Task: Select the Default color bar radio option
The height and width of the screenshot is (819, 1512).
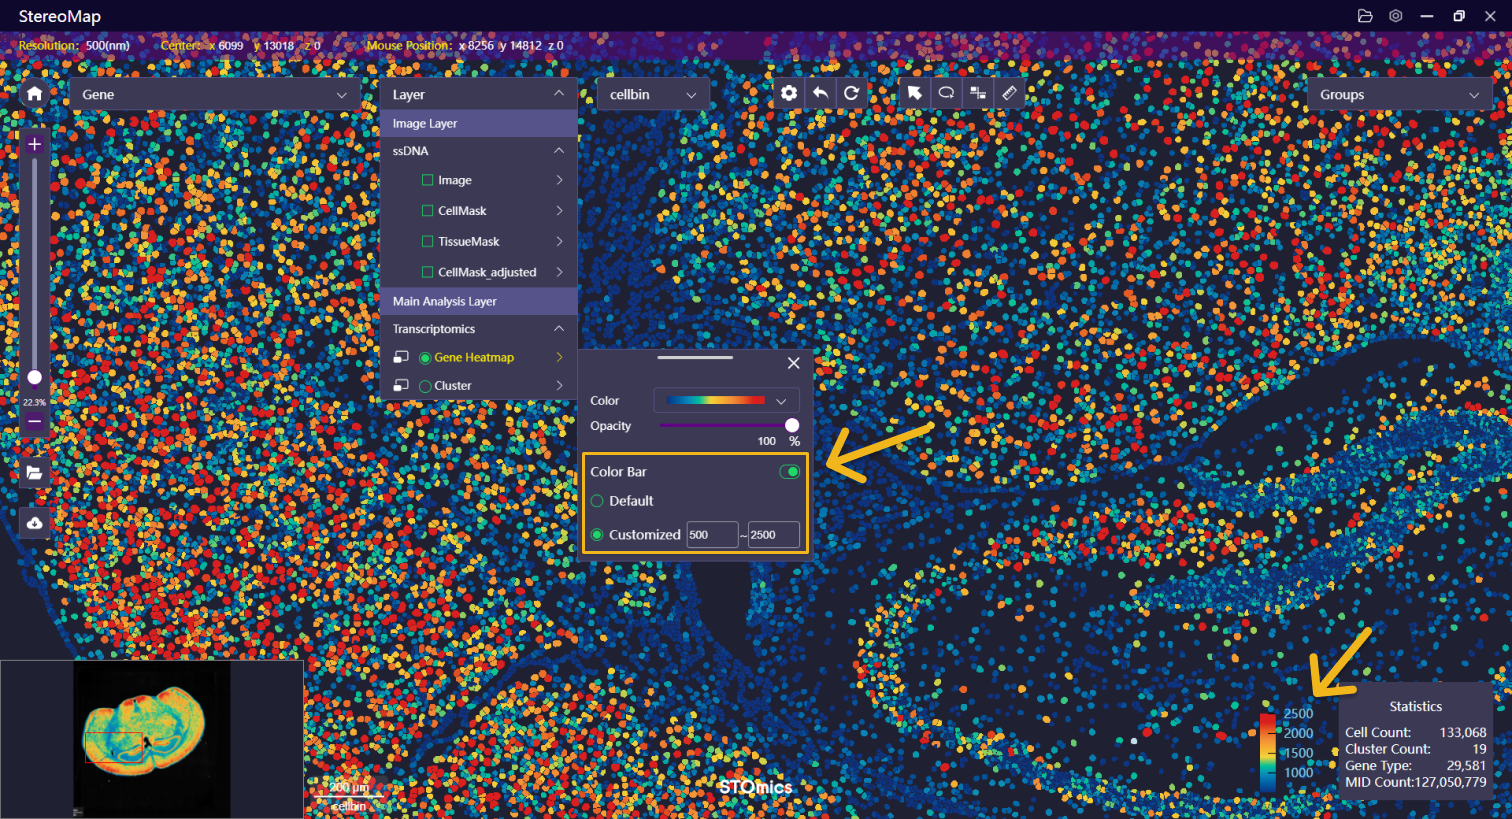Action: (x=597, y=501)
